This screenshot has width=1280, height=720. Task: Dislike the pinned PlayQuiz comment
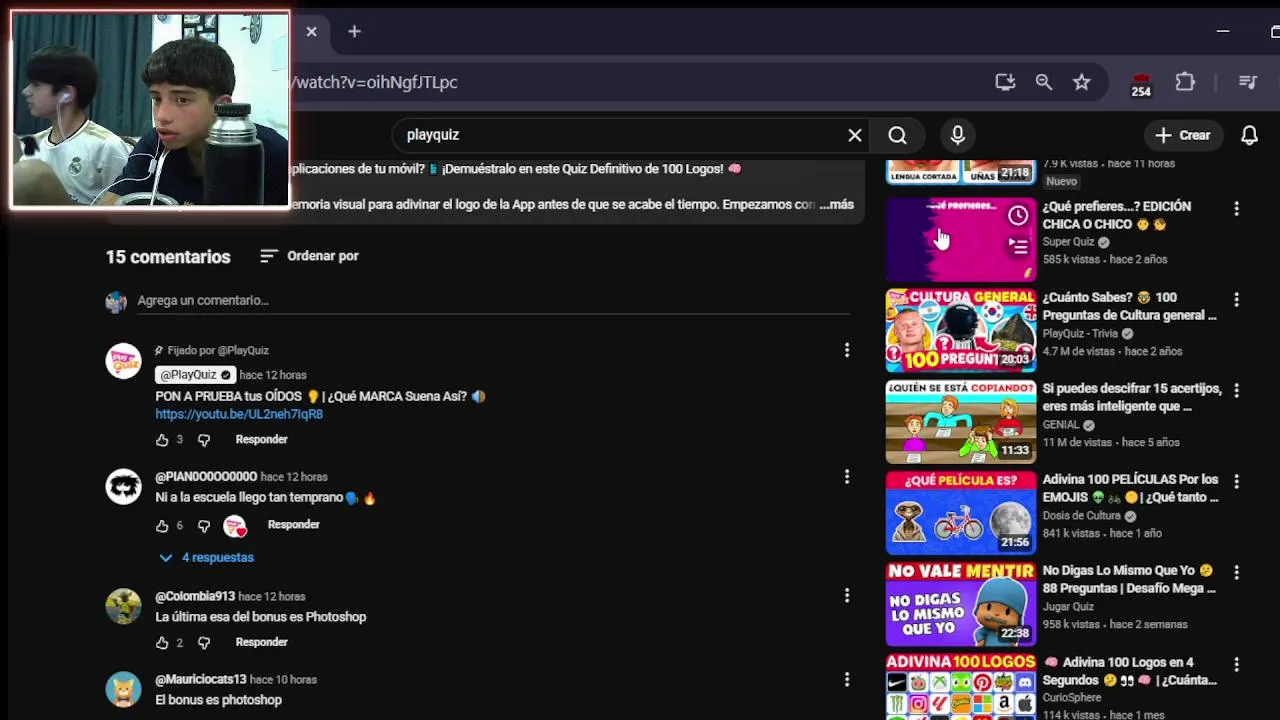(x=204, y=440)
